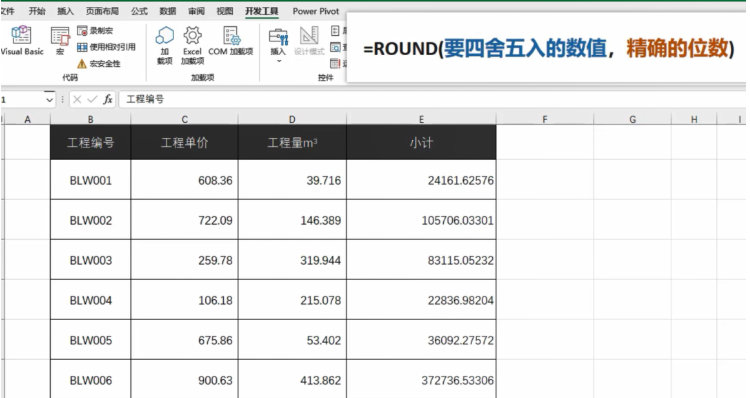Viewport: 750px width, 398px height.
Task: Open the Insert controls (插入) dropdown
Action: [278, 46]
